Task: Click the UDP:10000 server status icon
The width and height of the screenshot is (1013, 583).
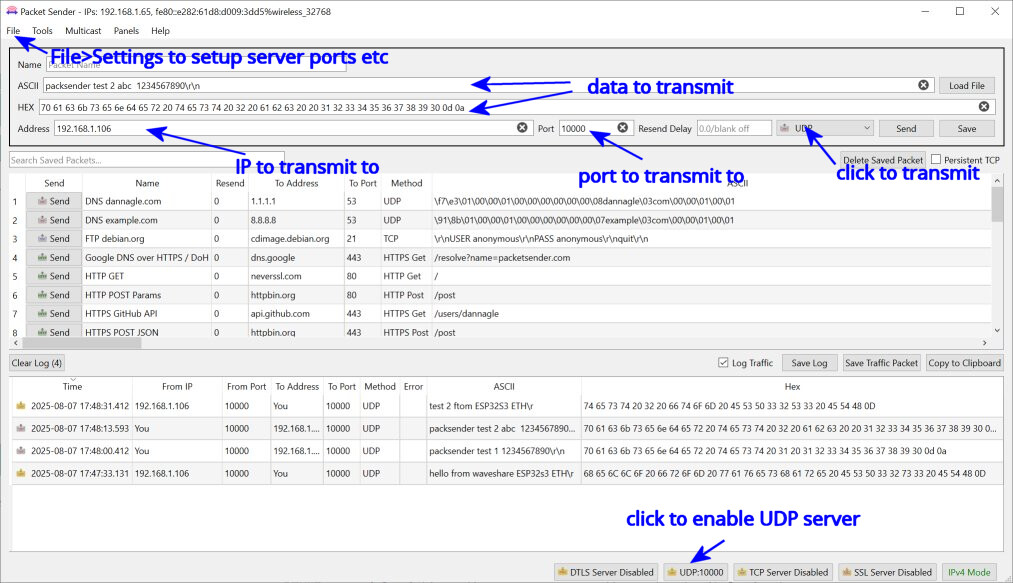Action: pyautogui.click(x=697, y=572)
